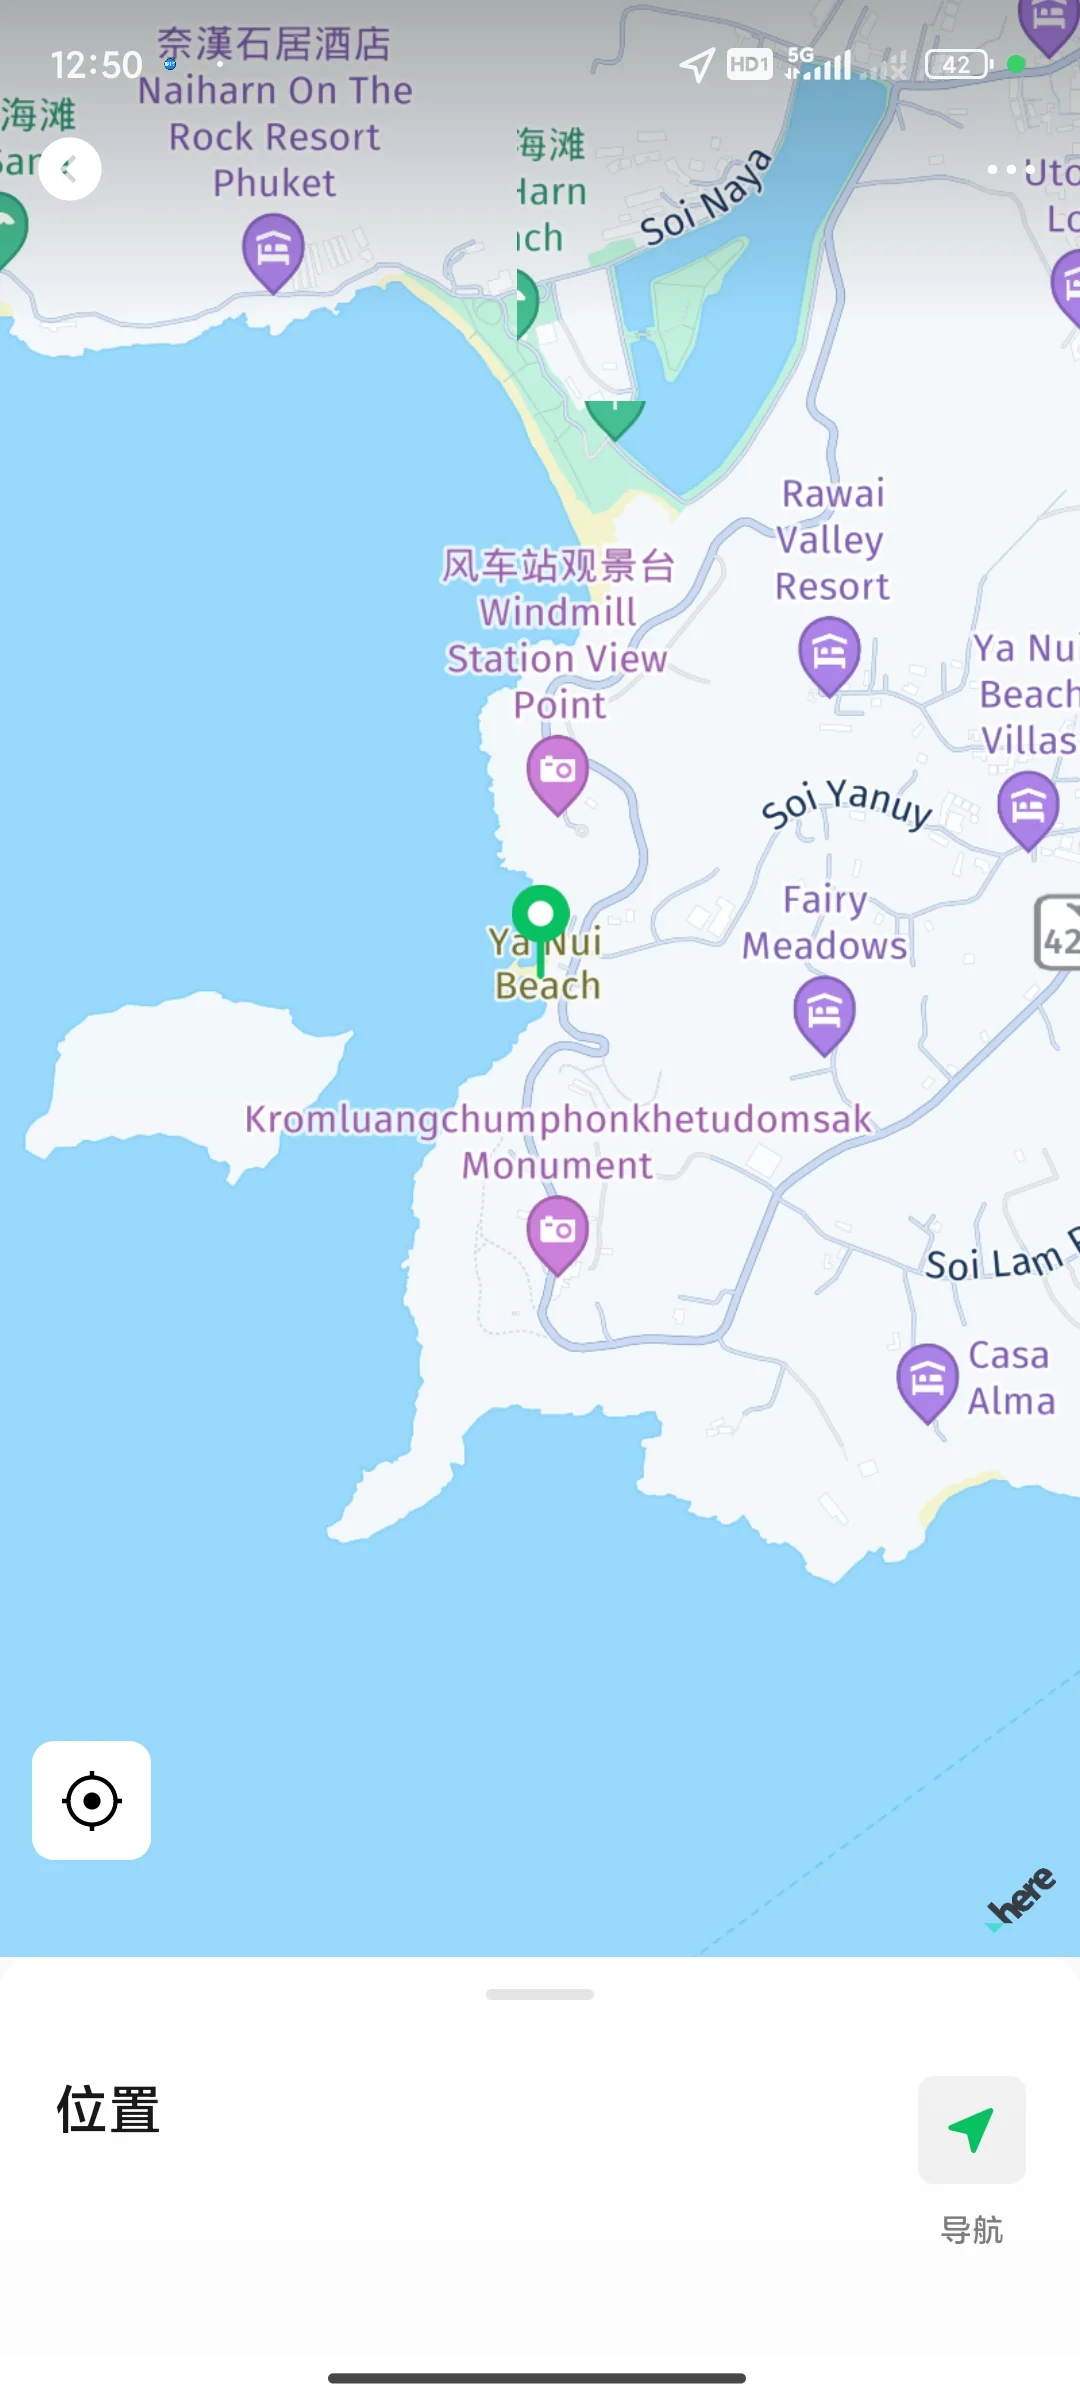This screenshot has width=1080, height=2400.
Task: Recenter map with the locate-me button
Action: (x=91, y=1800)
